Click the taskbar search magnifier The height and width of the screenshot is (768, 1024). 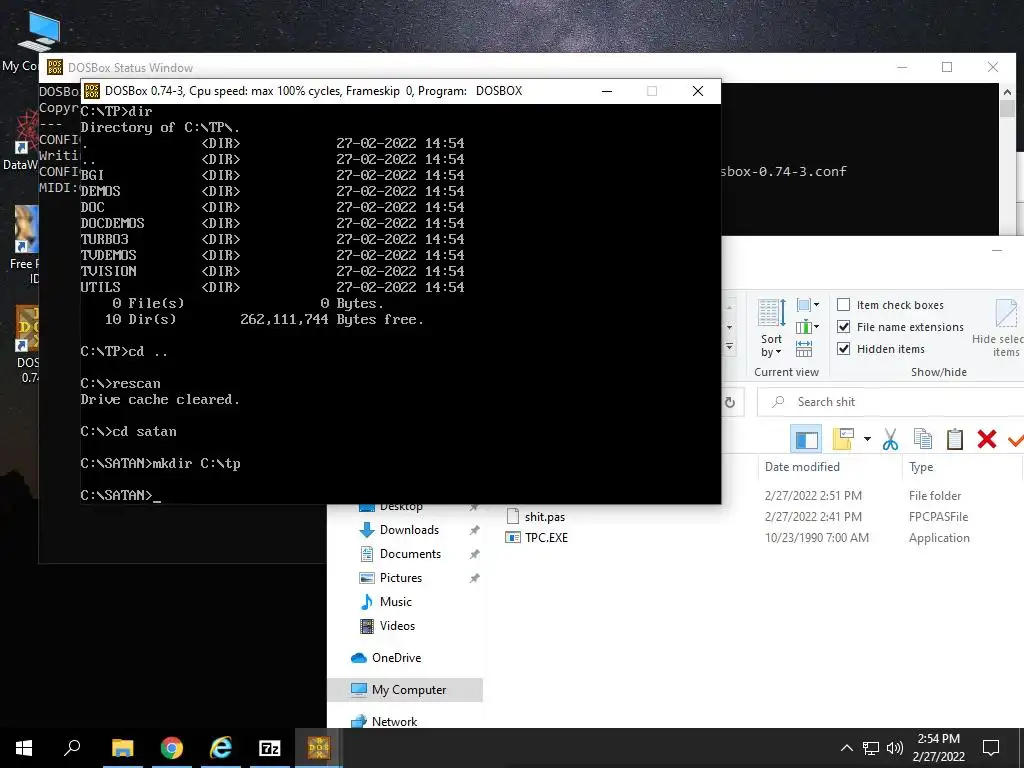(x=72, y=748)
